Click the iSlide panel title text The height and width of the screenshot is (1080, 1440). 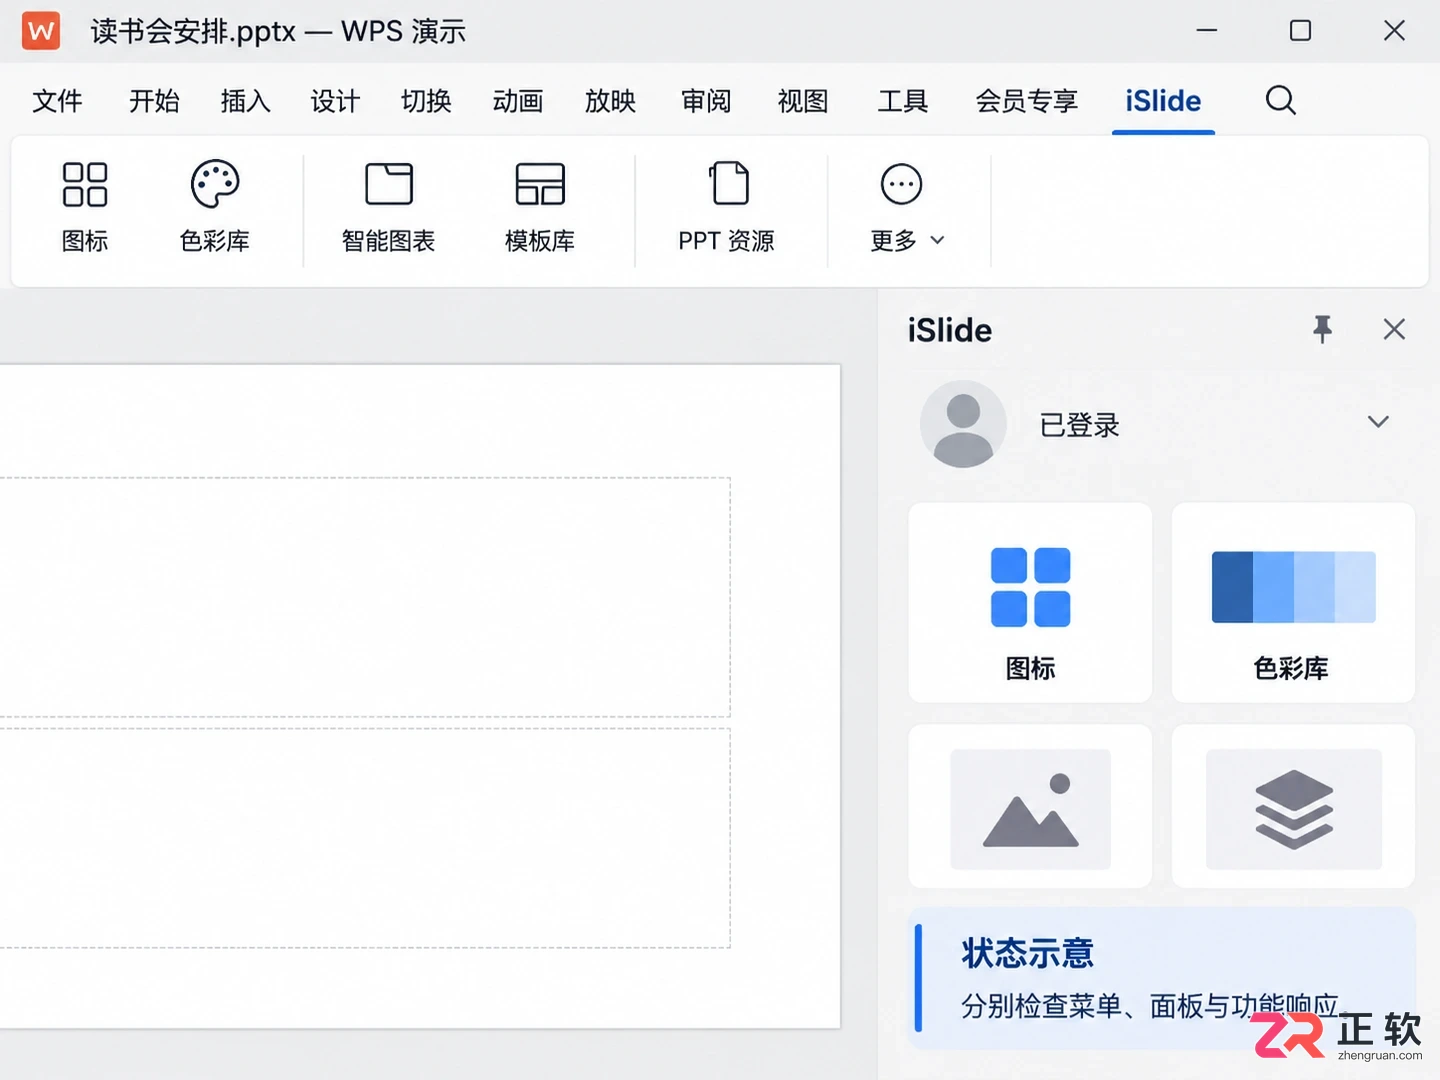[950, 330]
